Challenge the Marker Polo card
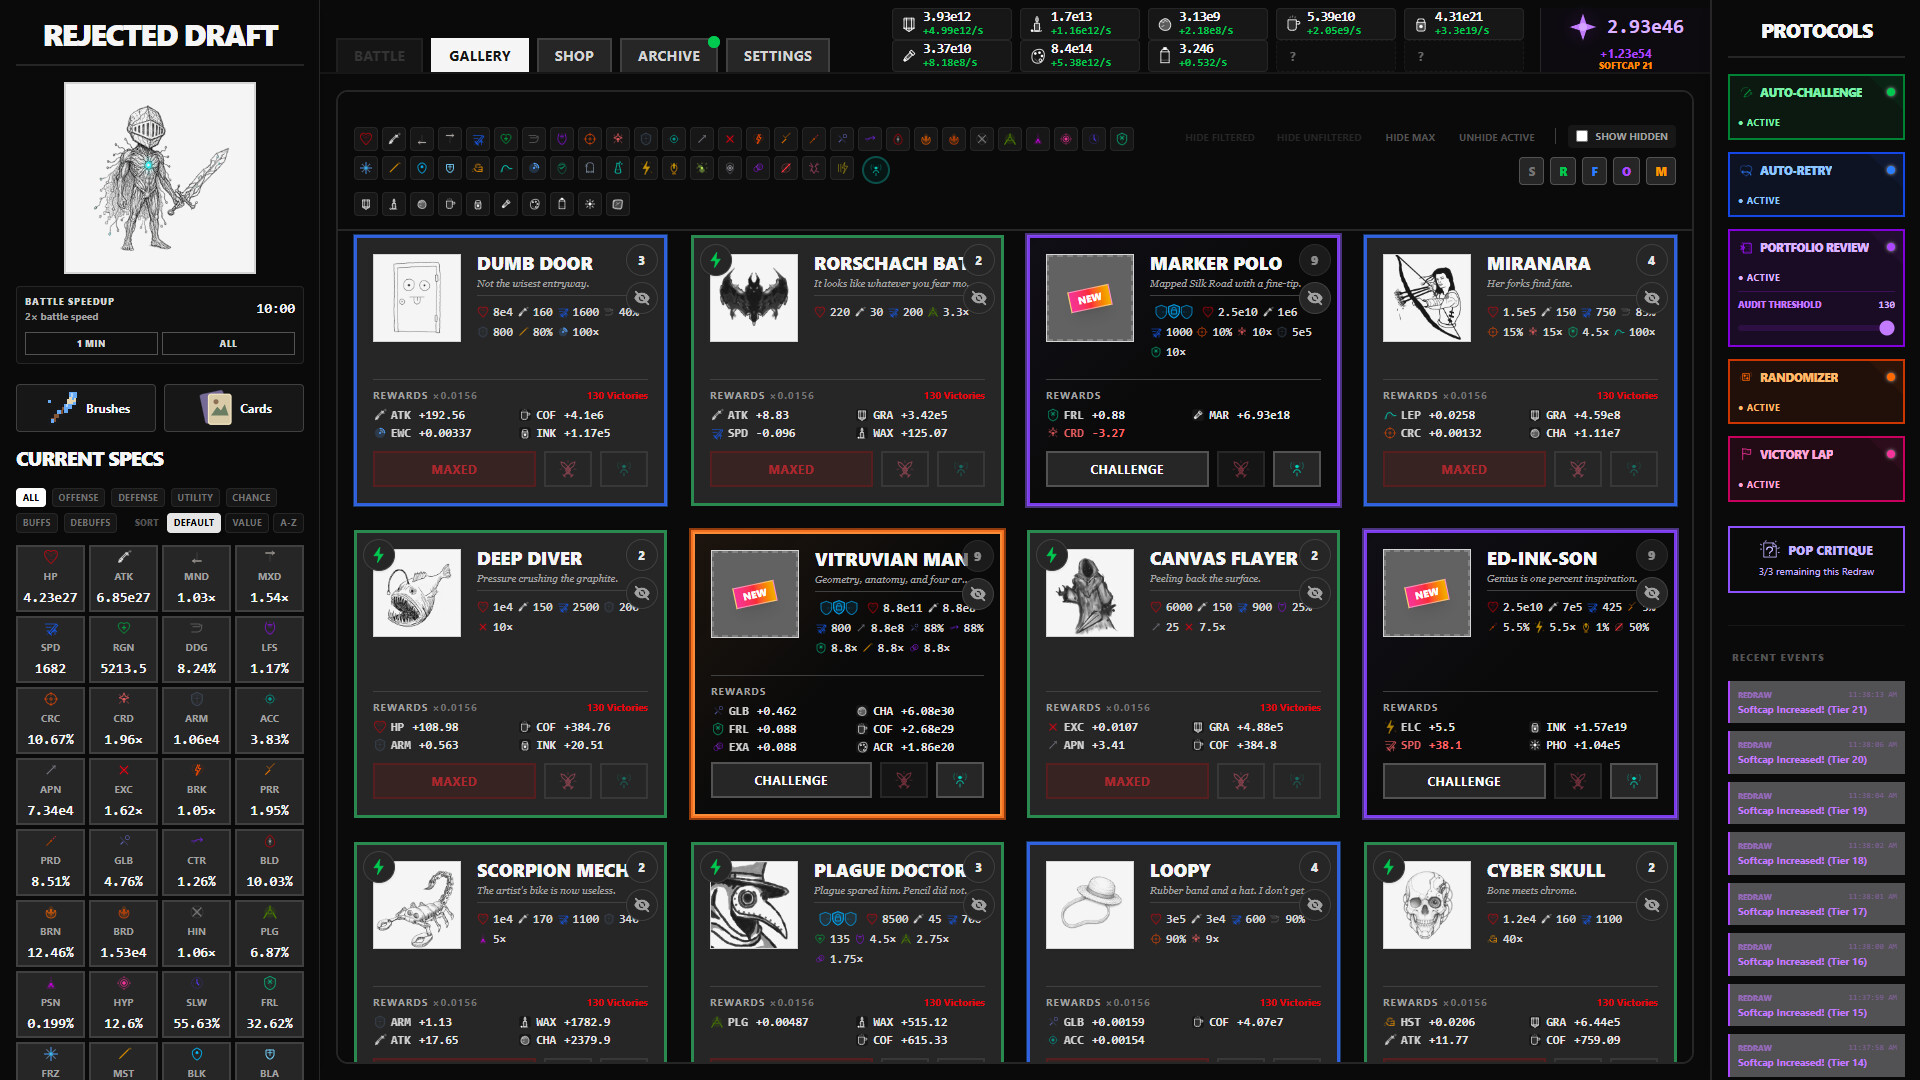The height and width of the screenshot is (1080, 1920). click(x=1127, y=469)
